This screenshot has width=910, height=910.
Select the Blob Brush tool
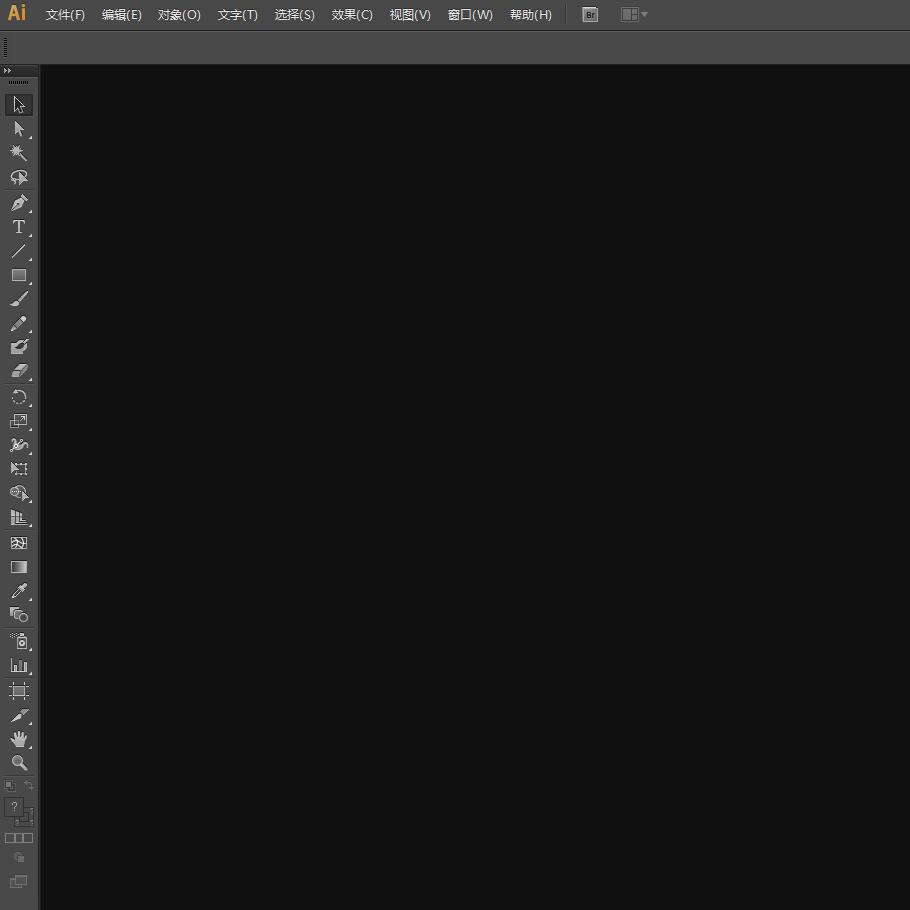click(x=19, y=347)
